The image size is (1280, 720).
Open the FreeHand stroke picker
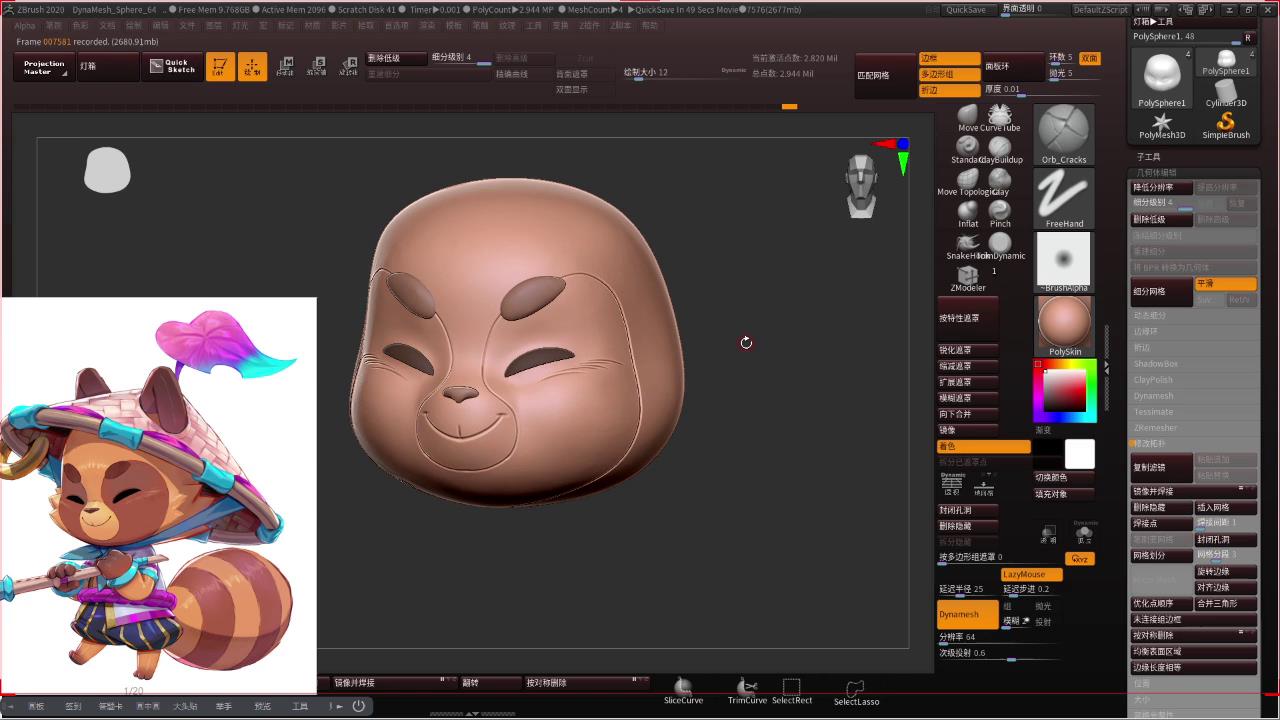tap(1063, 198)
